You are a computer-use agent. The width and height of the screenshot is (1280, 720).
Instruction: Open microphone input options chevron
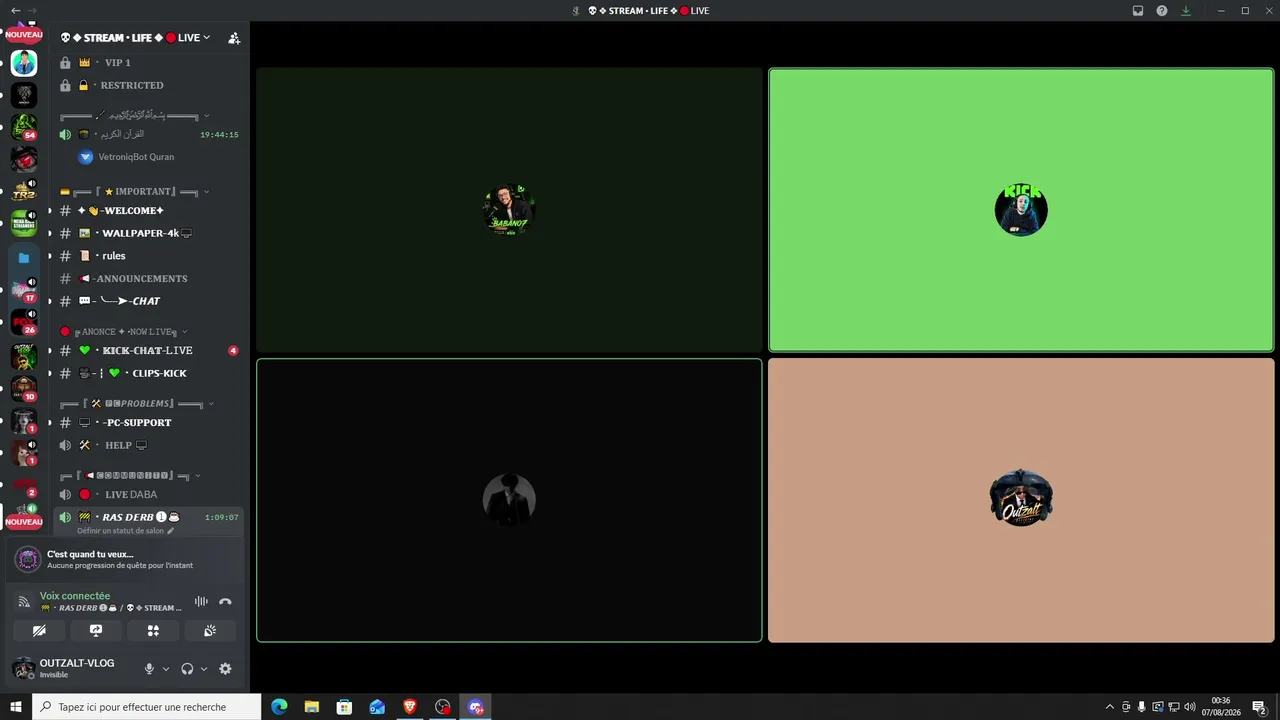[x=166, y=669]
